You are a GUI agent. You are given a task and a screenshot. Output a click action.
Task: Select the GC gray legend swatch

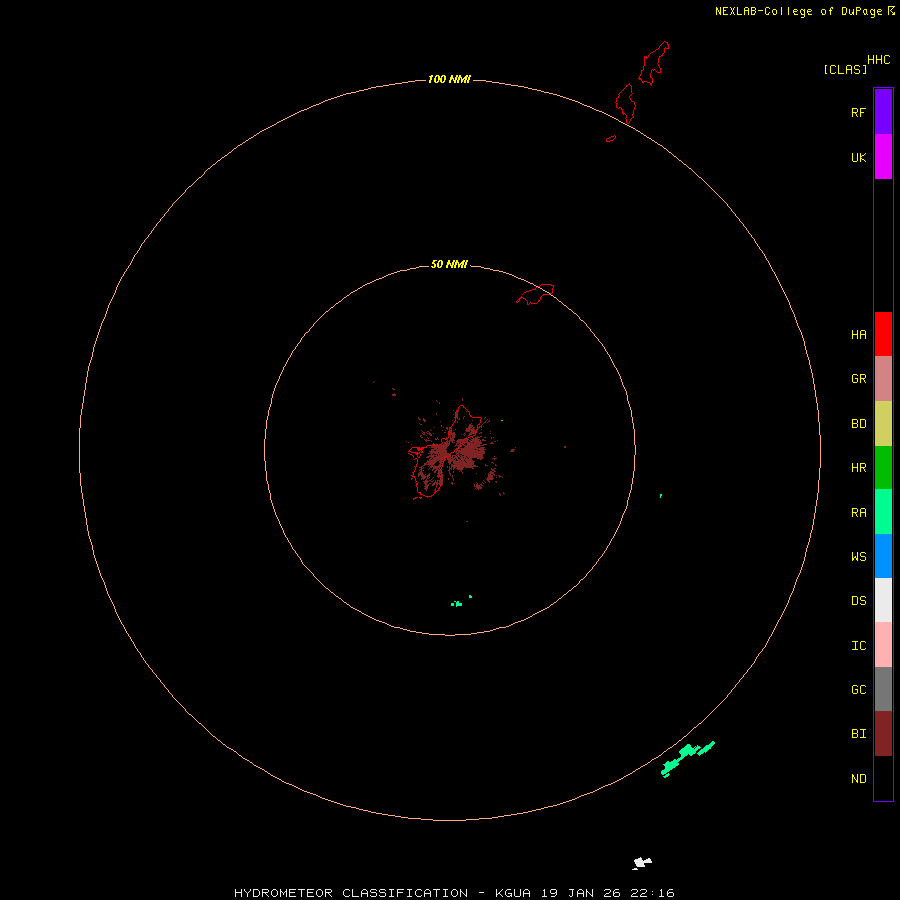tap(883, 689)
